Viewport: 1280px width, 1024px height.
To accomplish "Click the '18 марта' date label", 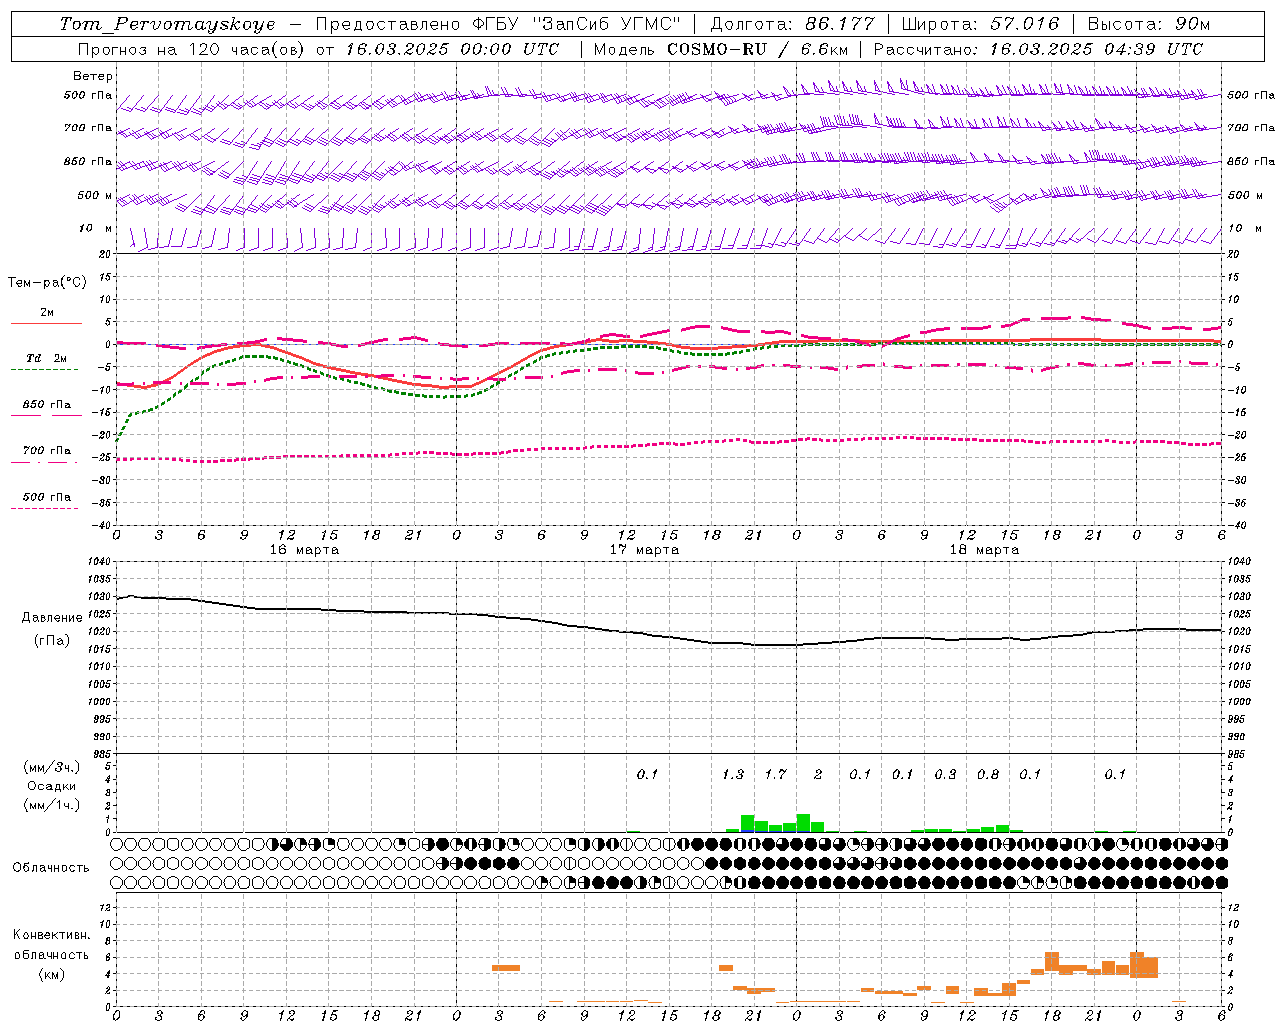I will point(984,550).
